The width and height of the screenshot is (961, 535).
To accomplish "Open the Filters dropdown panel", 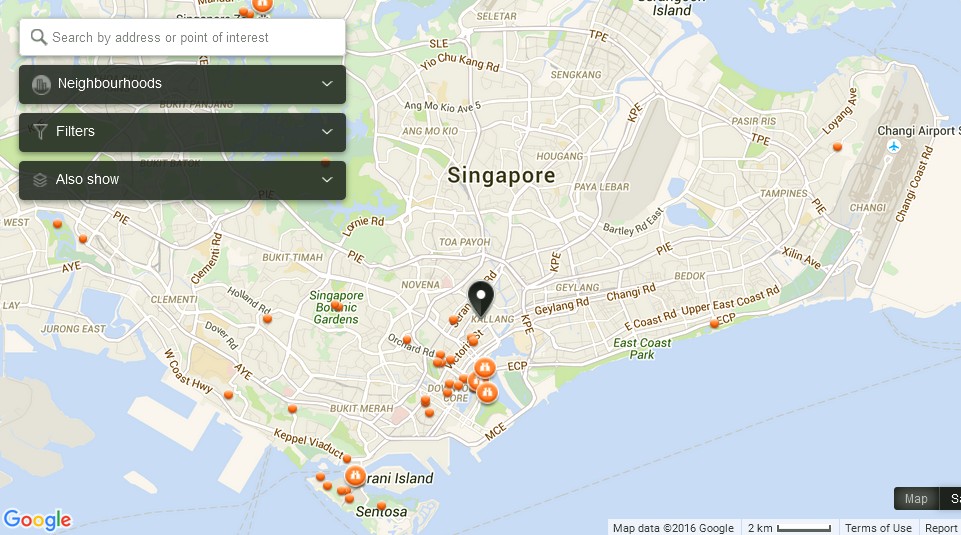I will (x=182, y=132).
